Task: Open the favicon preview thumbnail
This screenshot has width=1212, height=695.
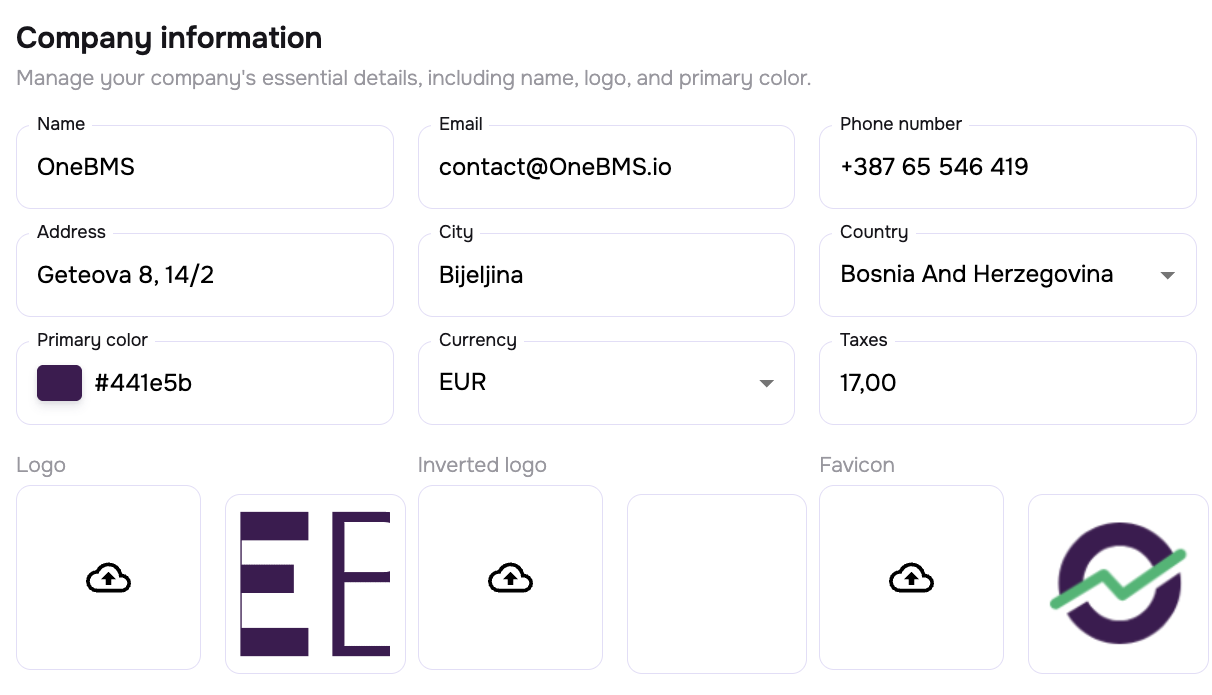Action: pos(1118,583)
